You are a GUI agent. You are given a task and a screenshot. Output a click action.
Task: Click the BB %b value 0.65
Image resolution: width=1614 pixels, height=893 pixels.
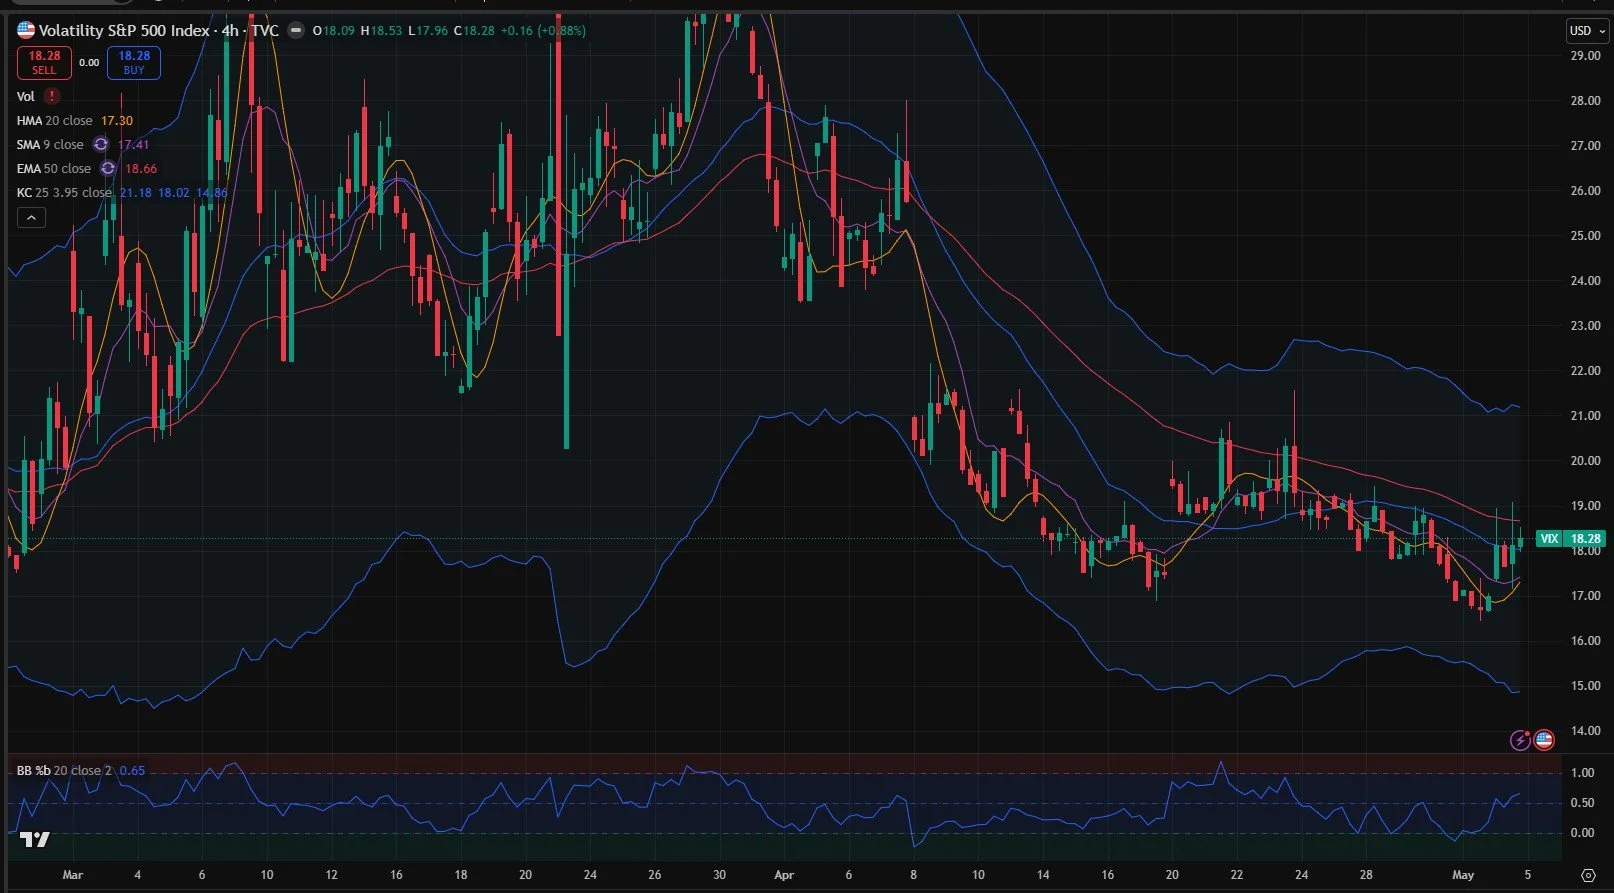click(132, 771)
